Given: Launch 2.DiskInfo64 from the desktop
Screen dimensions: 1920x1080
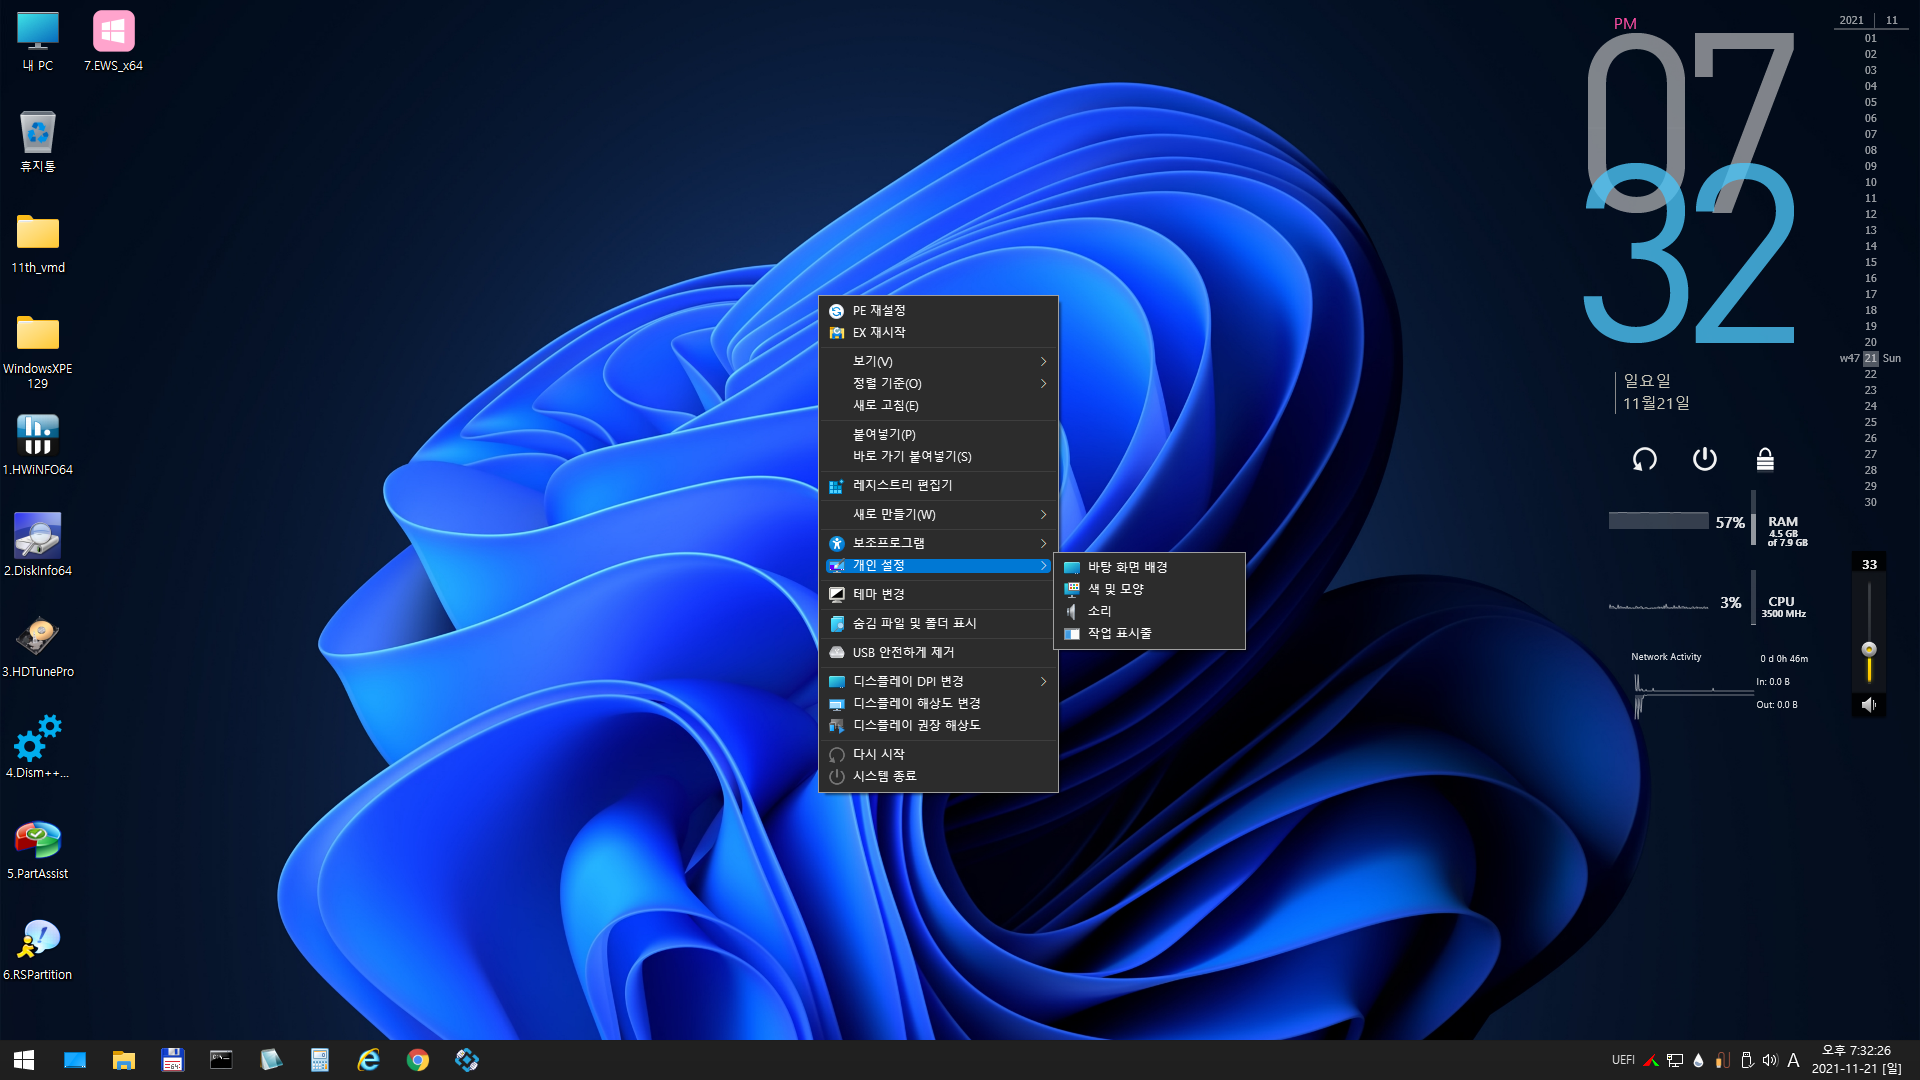Looking at the screenshot, I should click(38, 545).
